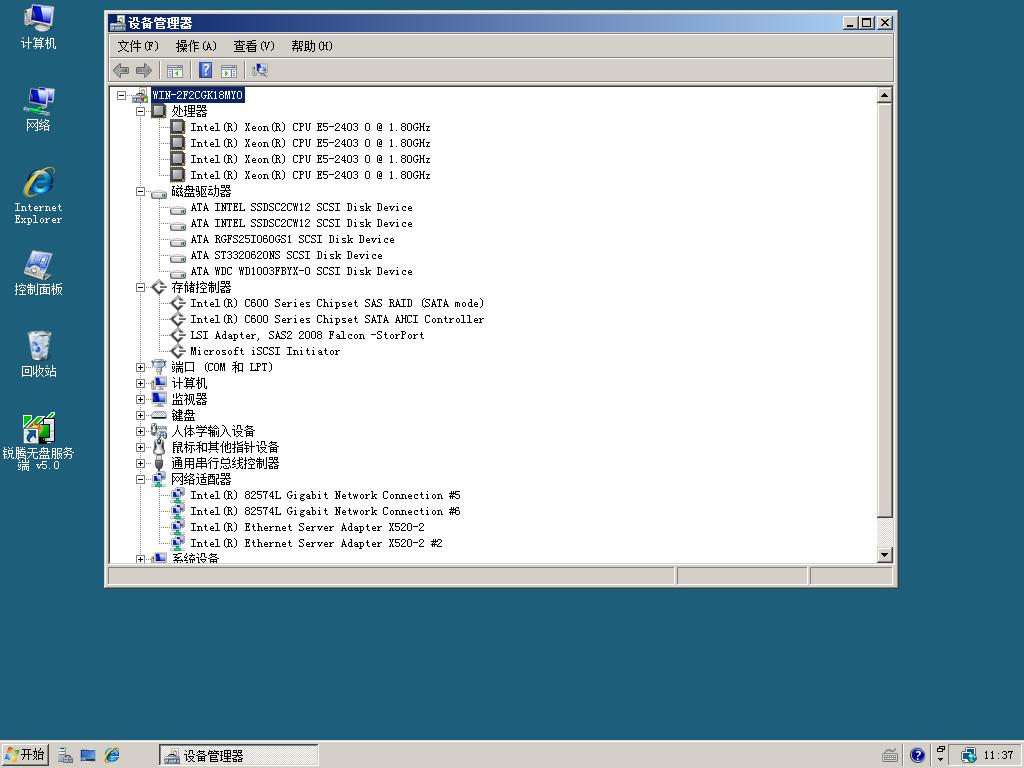Select the first Xeon E5-2403 CPU entry

(310, 127)
